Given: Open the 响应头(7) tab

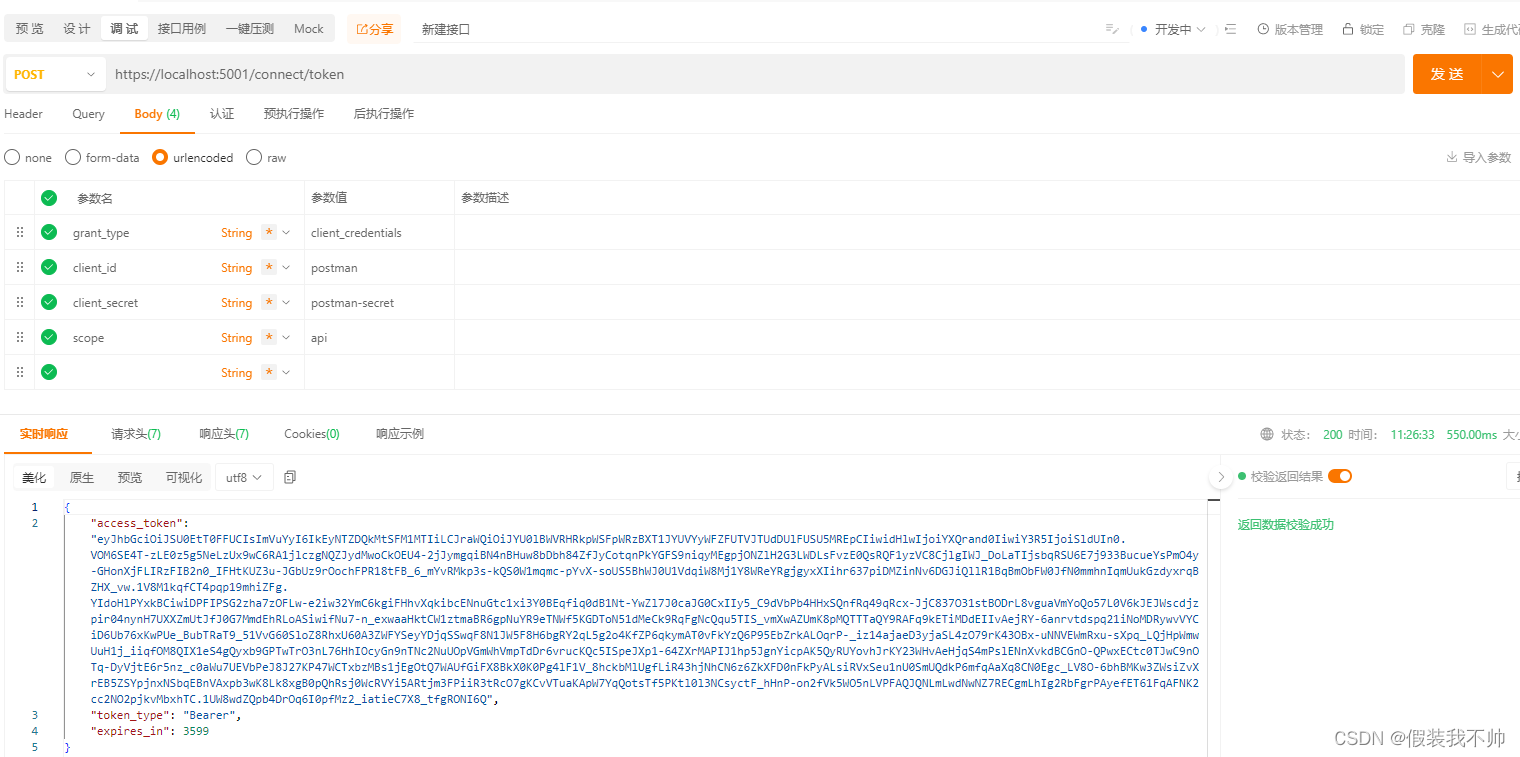Looking at the screenshot, I should 224,434.
